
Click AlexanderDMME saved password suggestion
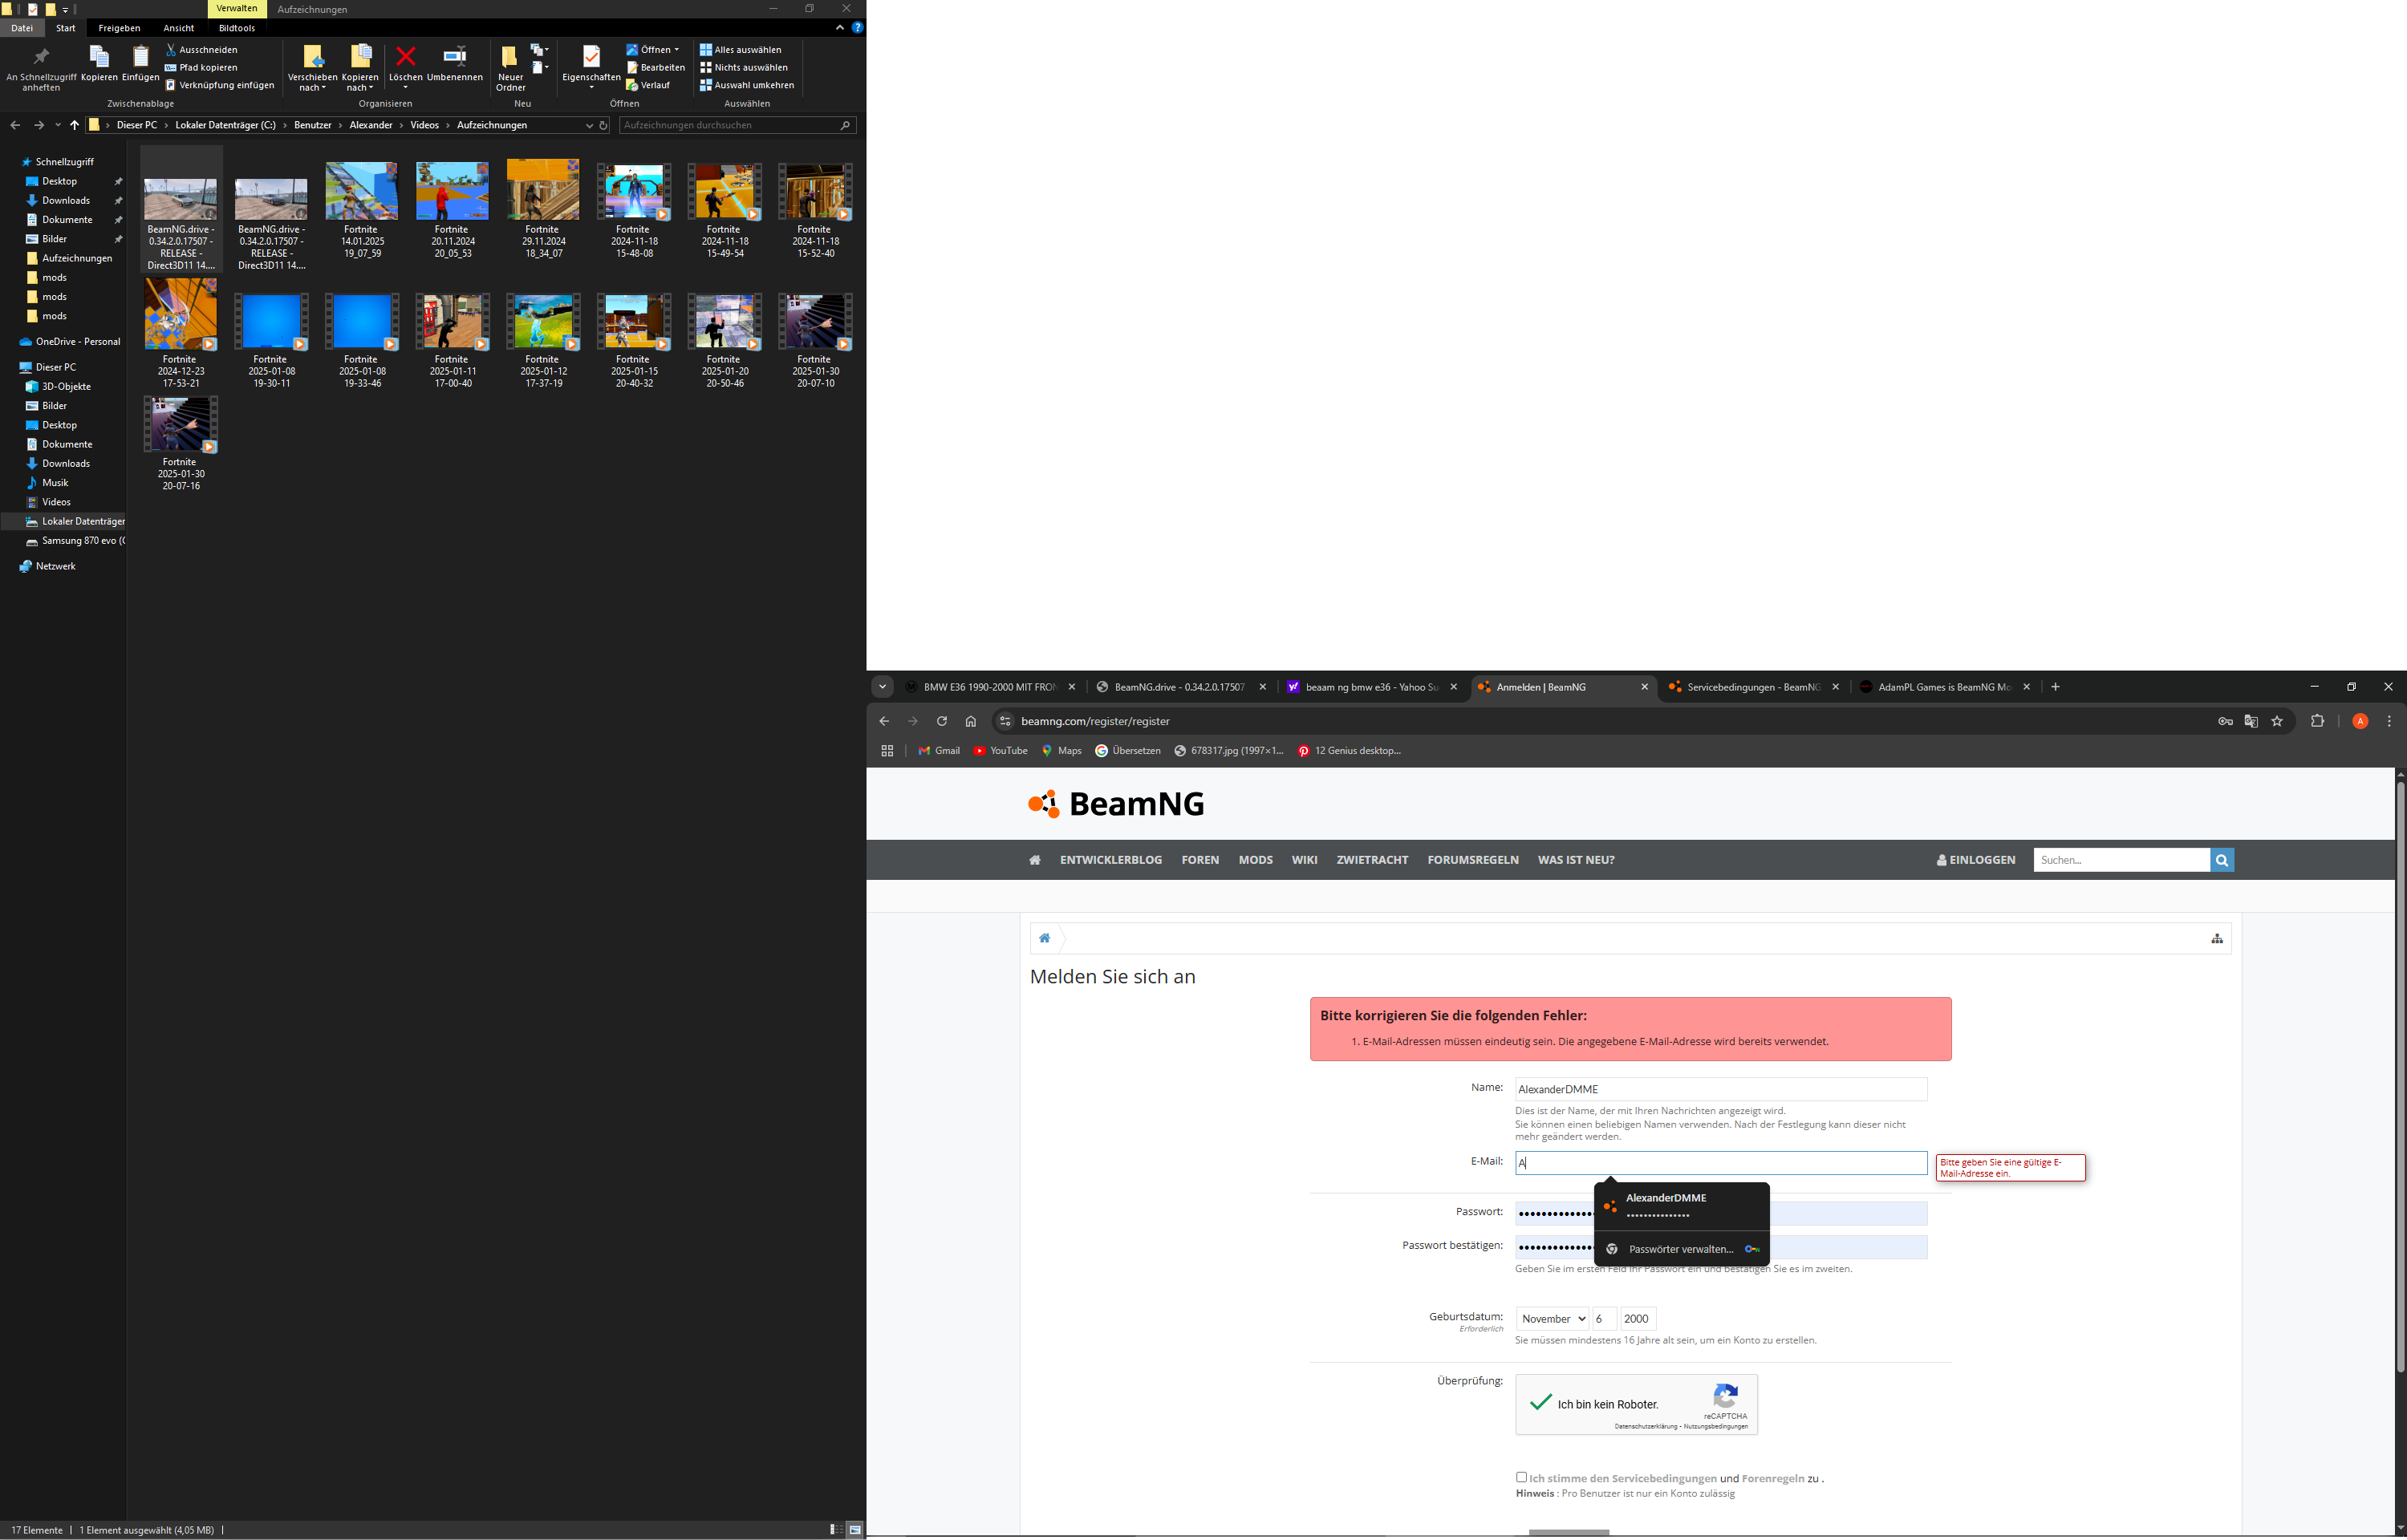point(1681,1206)
